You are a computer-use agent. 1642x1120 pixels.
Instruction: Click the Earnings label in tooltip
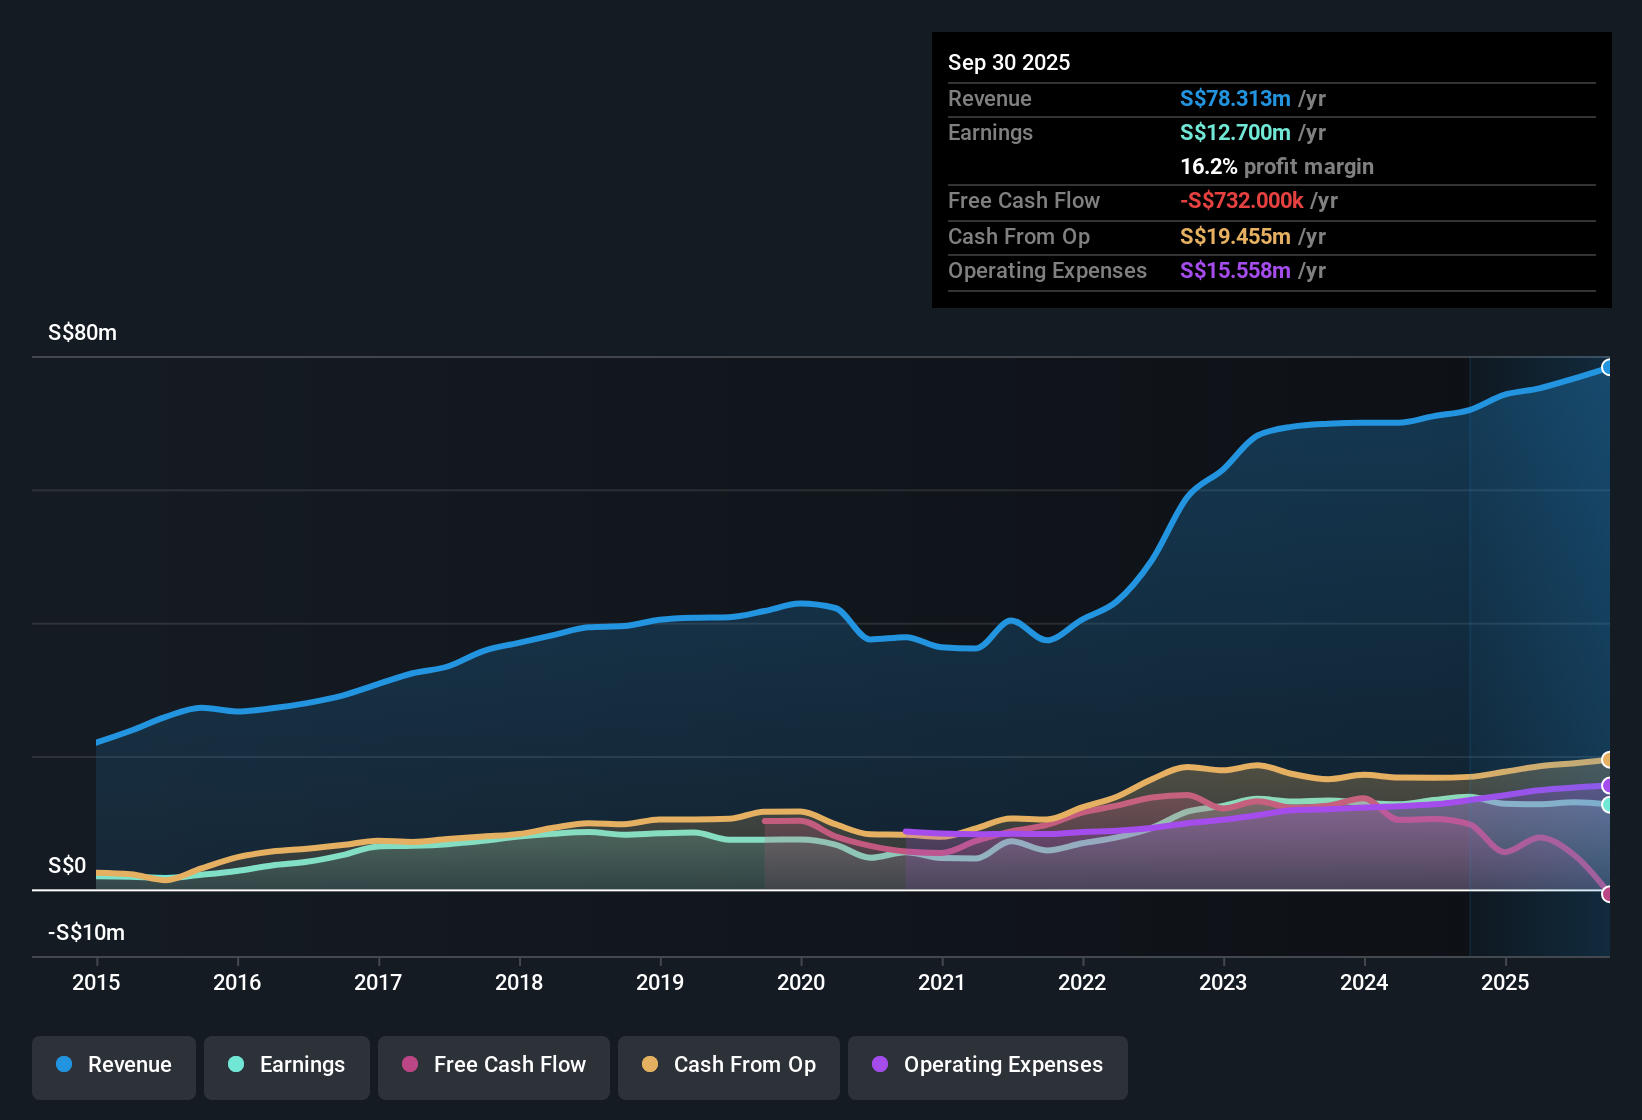tap(990, 132)
